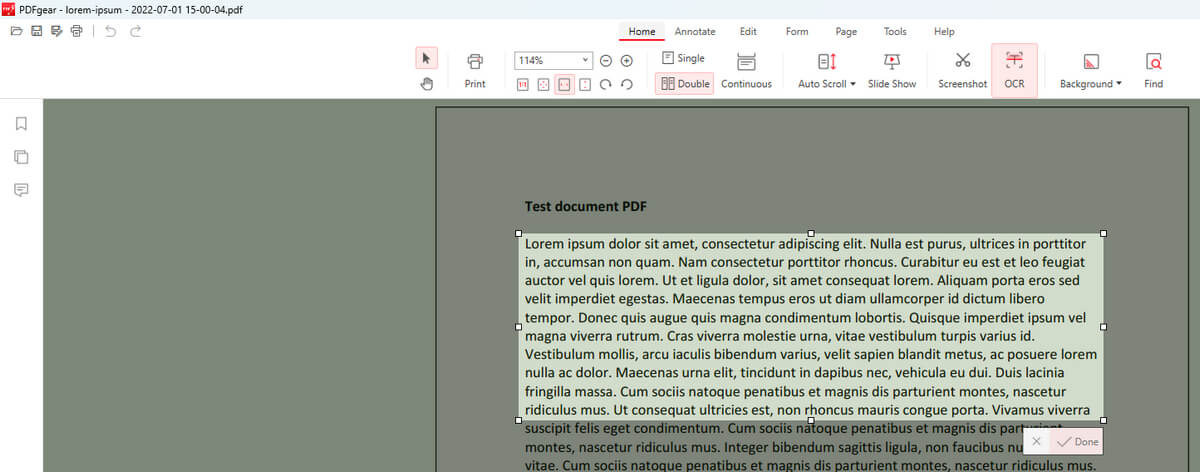Undo the last action
The width and height of the screenshot is (1200, 472).
(110, 31)
